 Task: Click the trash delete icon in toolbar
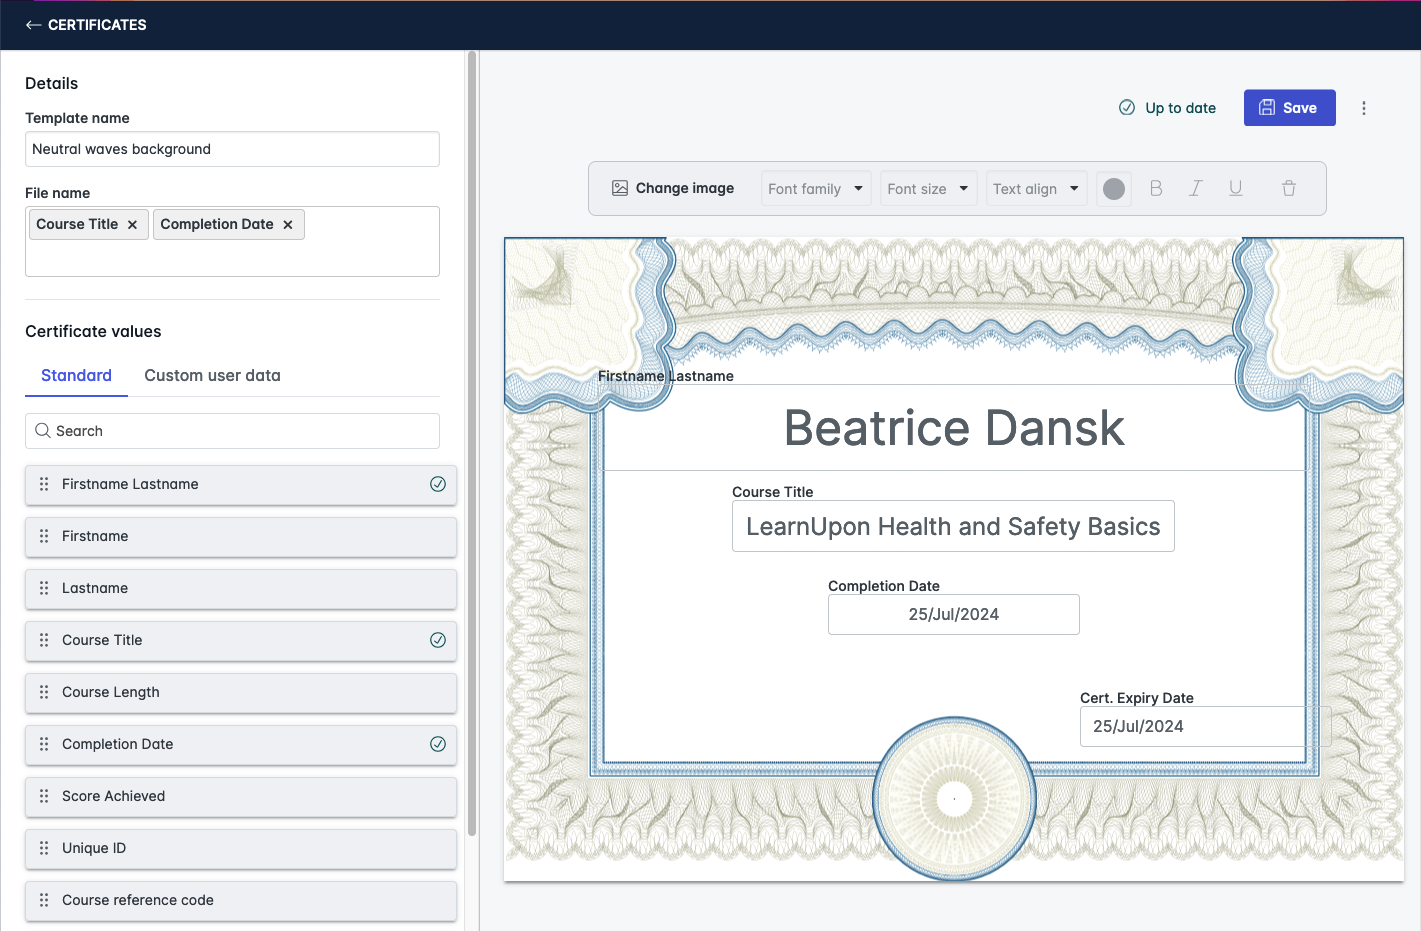(x=1289, y=188)
